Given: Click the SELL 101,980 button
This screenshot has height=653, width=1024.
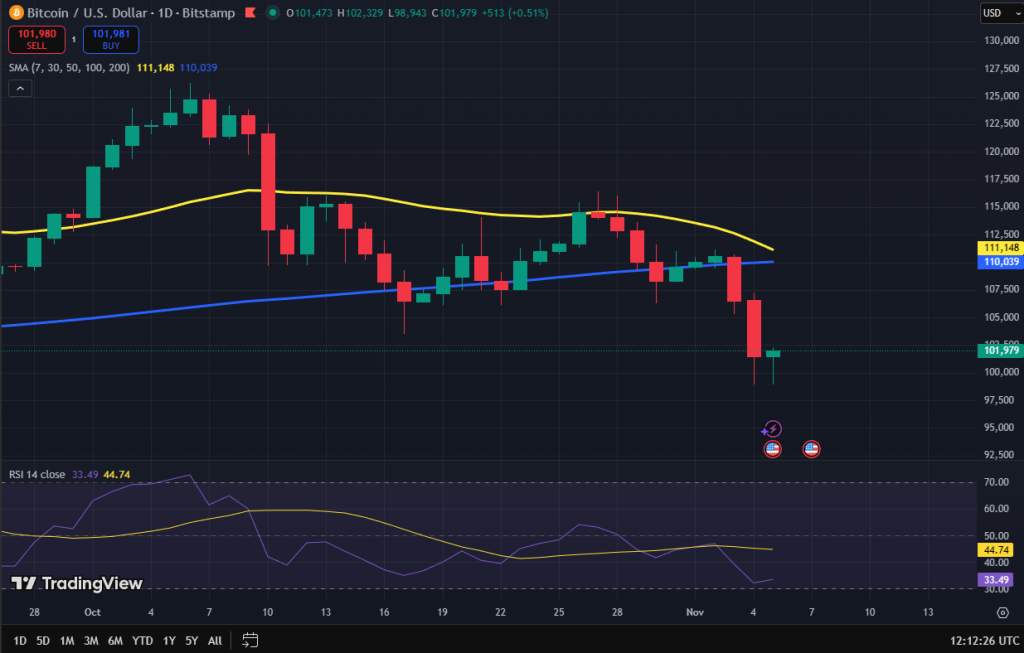Looking at the screenshot, I should 36,39.
